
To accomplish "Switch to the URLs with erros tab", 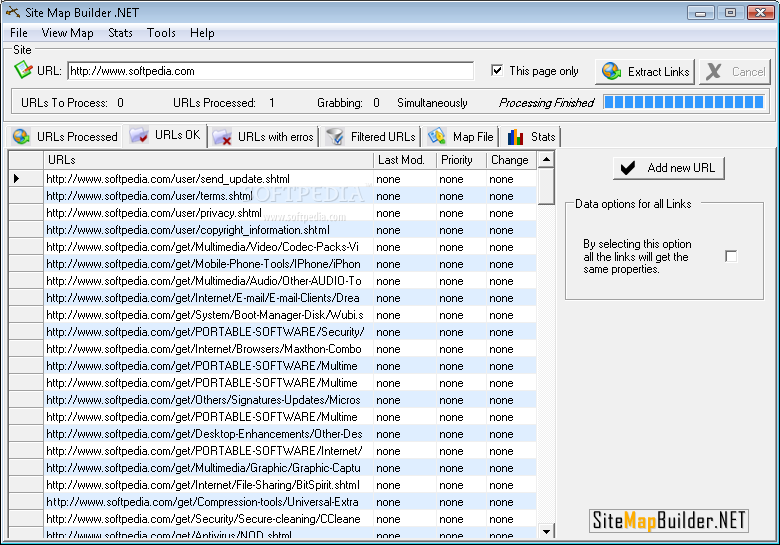I will pyautogui.click(x=263, y=137).
